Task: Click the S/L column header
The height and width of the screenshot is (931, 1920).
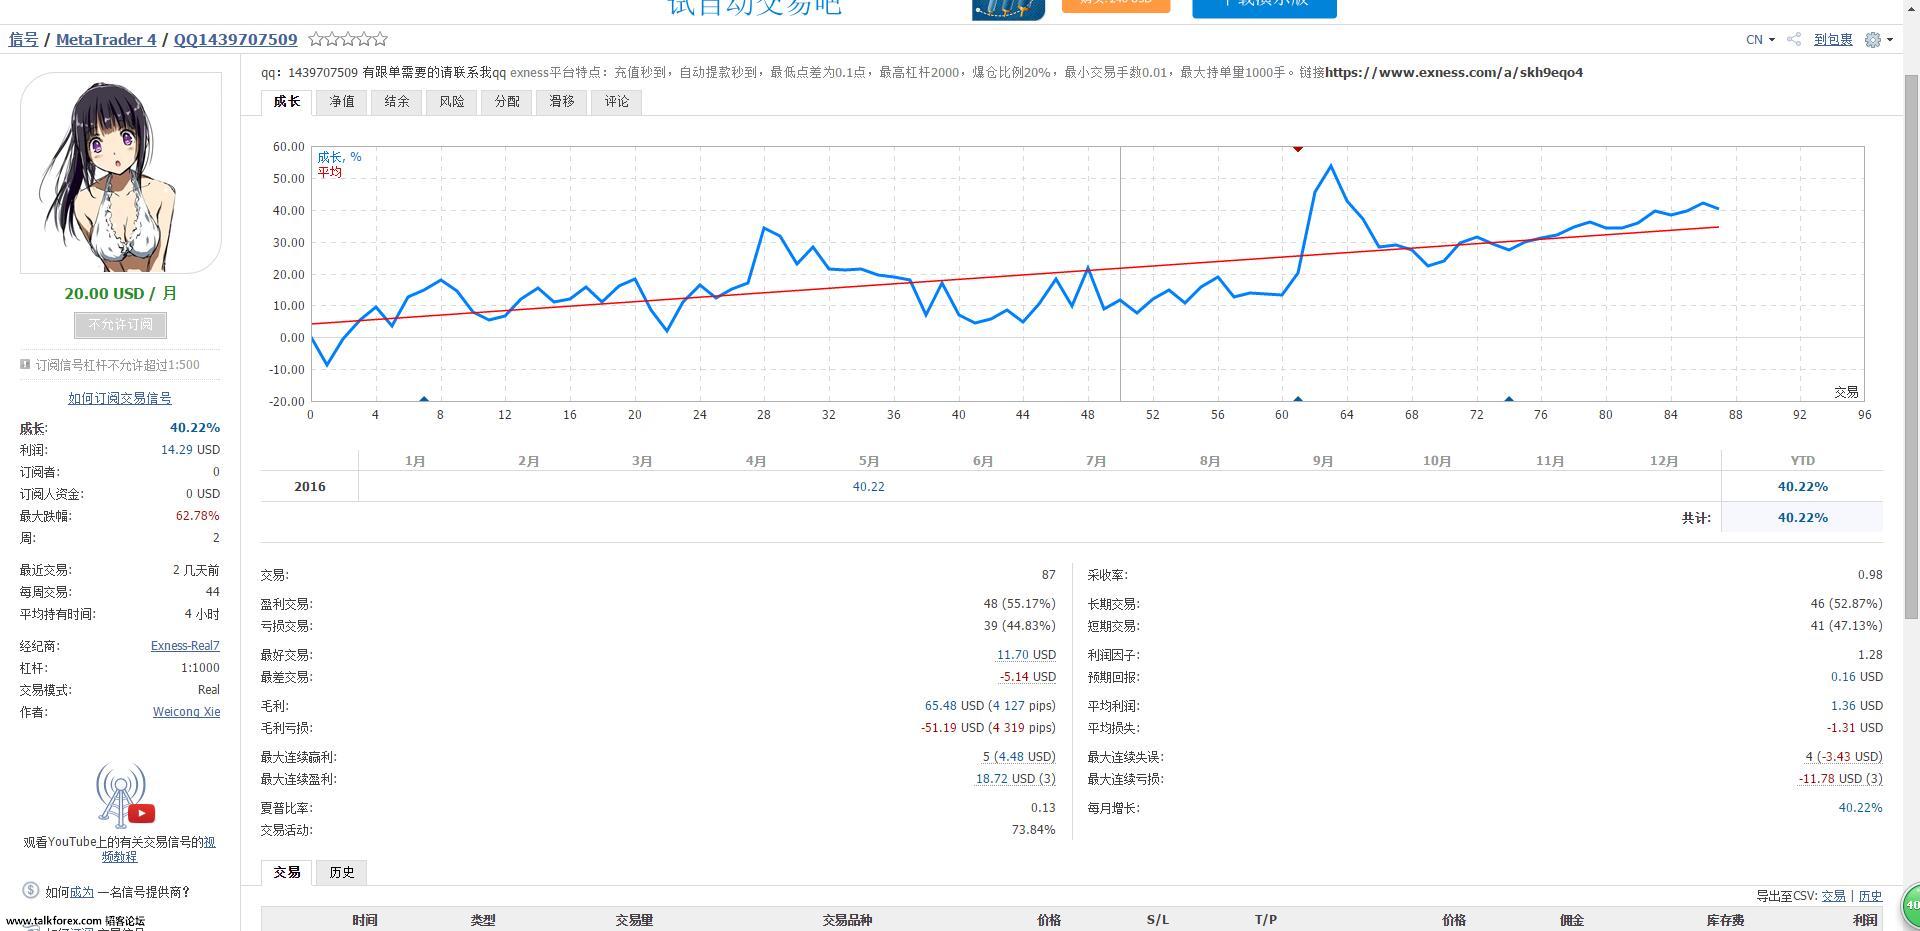Action: click(x=1157, y=920)
